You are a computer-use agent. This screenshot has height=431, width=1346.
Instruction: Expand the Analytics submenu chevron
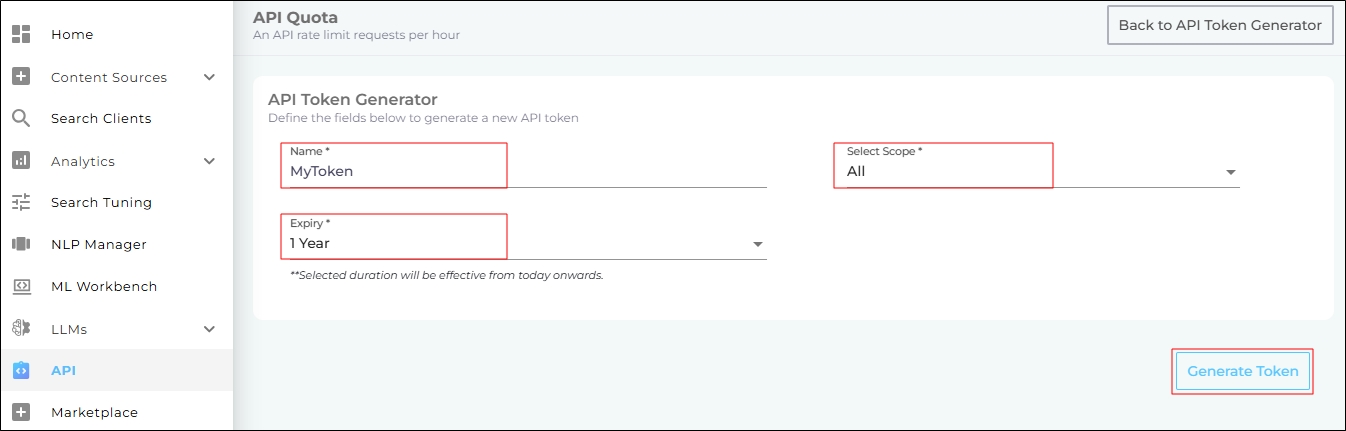[209, 161]
